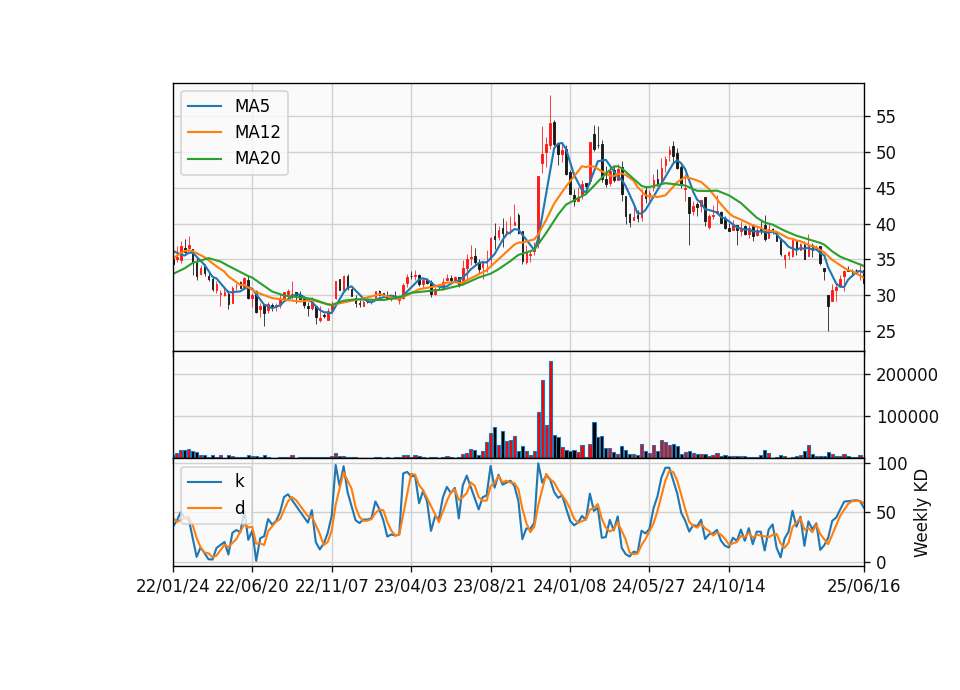Click the 22/01/24 date tick label

pos(173,586)
